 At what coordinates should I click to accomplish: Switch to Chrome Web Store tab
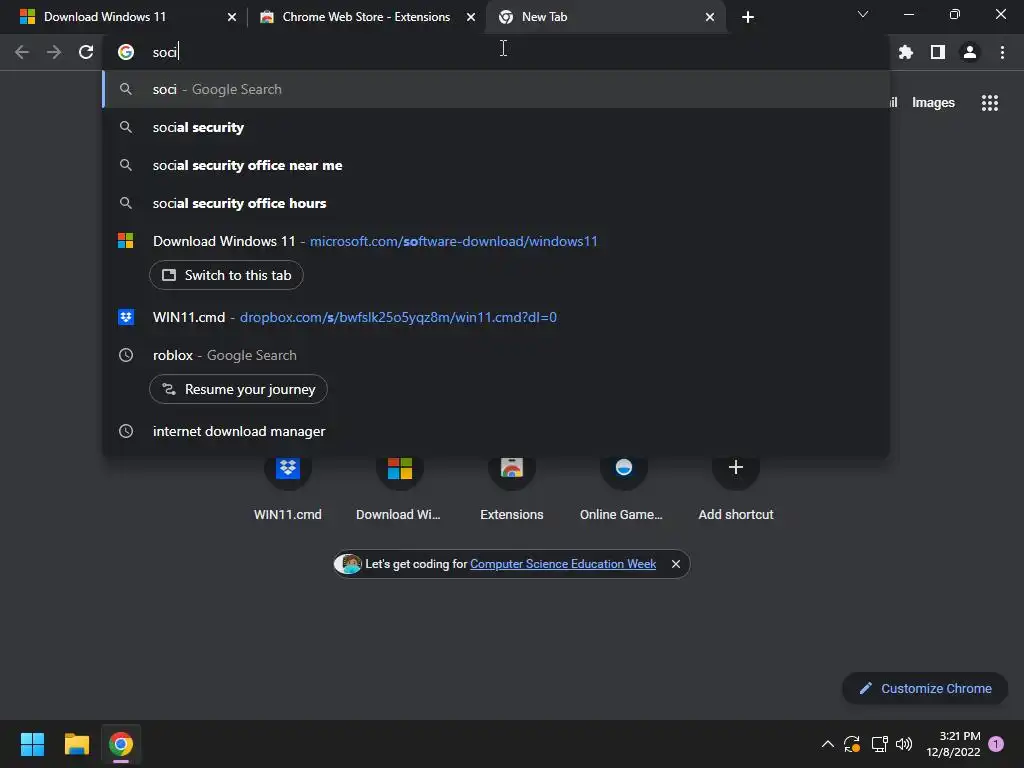[366, 17]
